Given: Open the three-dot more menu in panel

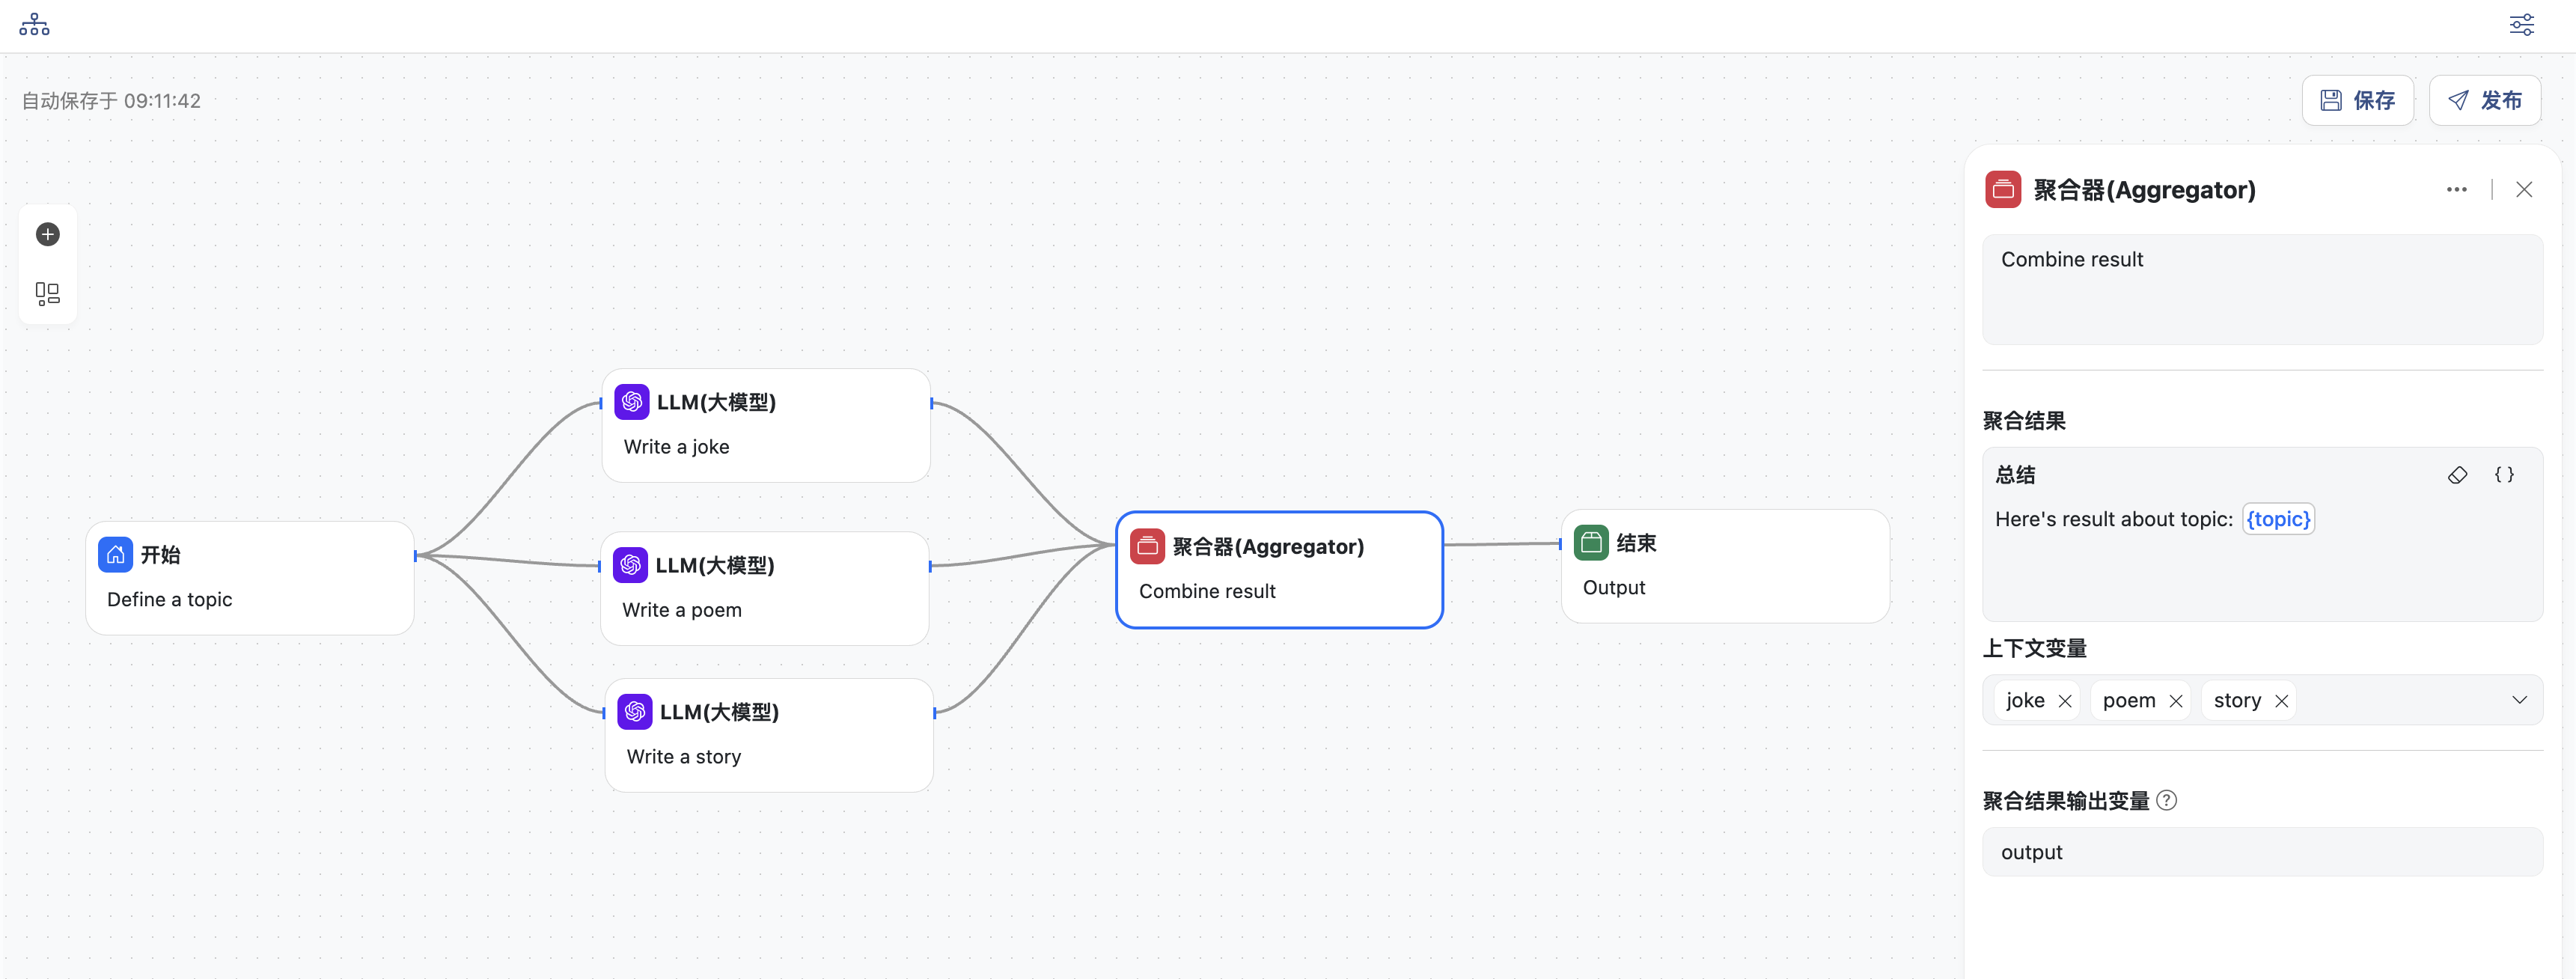Looking at the screenshot, I should (x=2456, y=190).
